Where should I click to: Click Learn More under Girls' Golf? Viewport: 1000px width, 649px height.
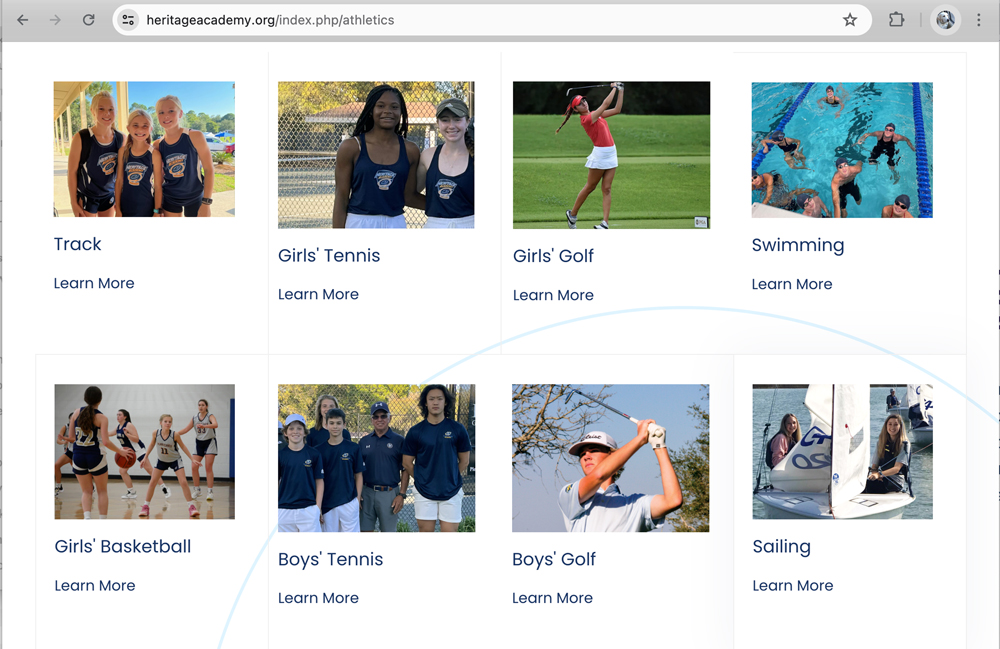point(553,296)
